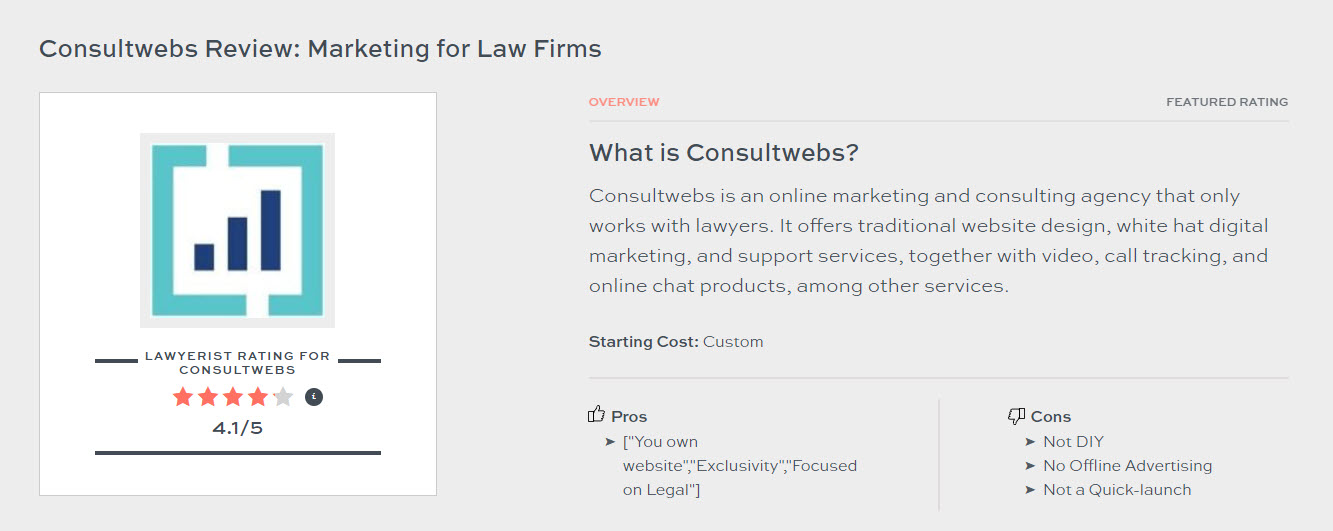Click the Consultwebs Review page title
This screenshot has height=531, width=1333.
[x=320, y=48]
